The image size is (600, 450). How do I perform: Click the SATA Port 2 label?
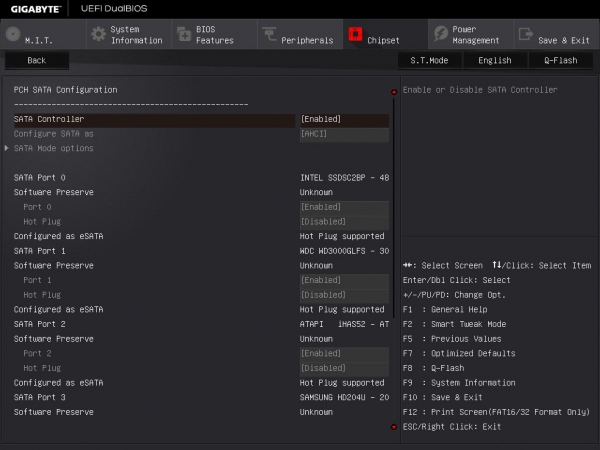point(39,324)
